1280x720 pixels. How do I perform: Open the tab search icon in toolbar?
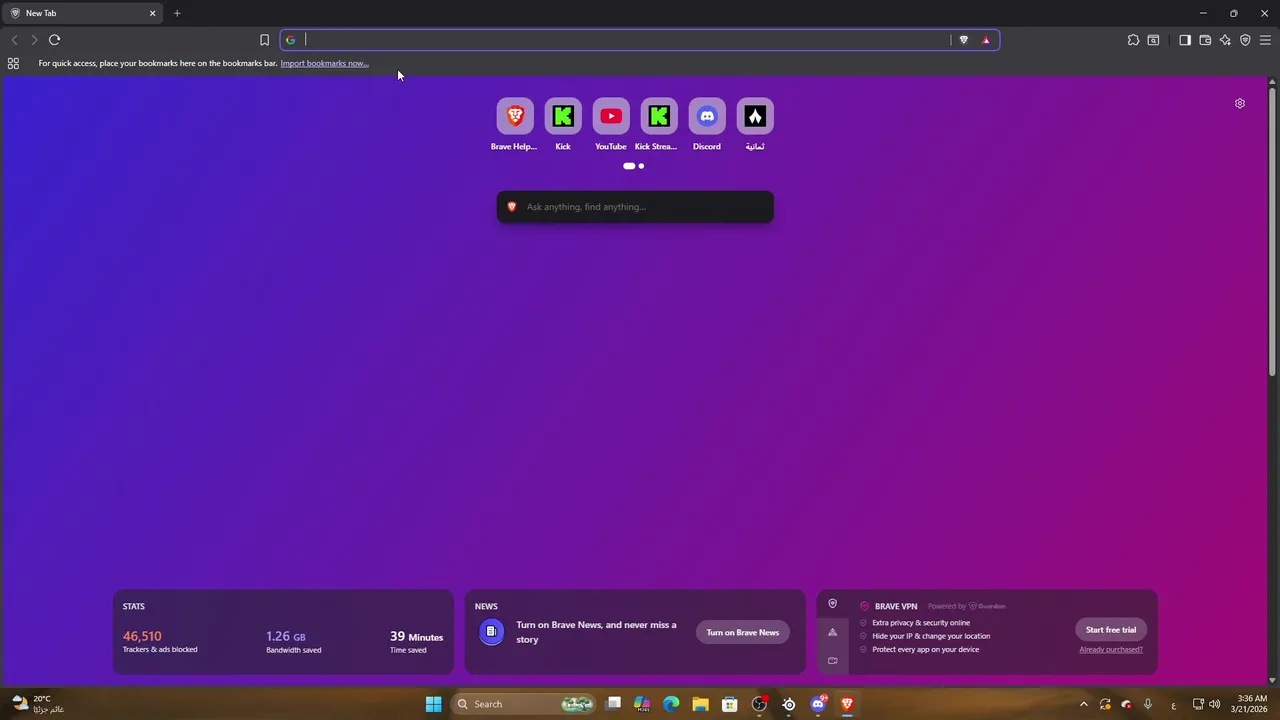(1153, 40)
